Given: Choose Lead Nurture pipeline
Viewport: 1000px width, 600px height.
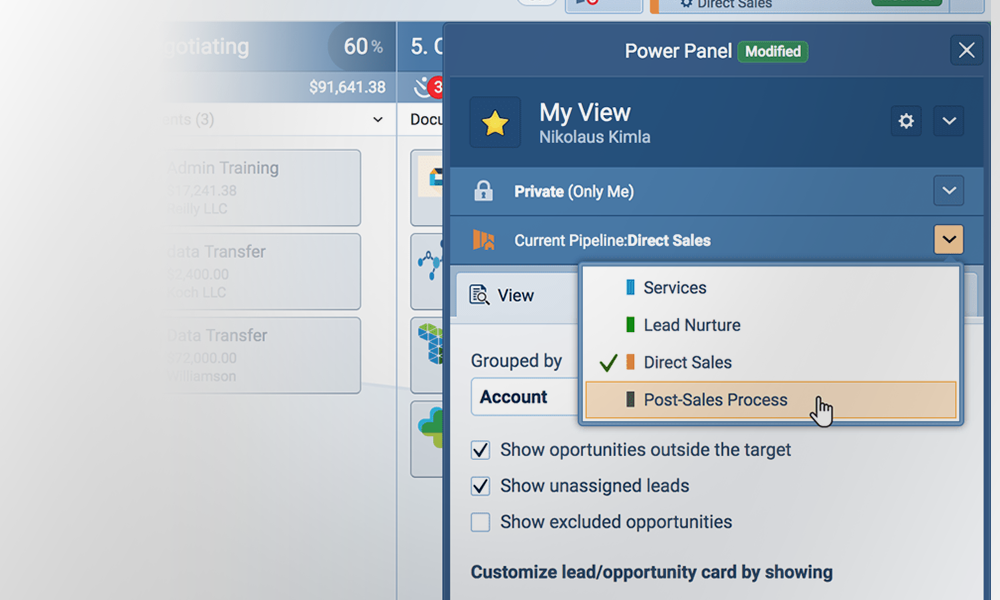Looking at the screenshot, I should pos(691,325).
